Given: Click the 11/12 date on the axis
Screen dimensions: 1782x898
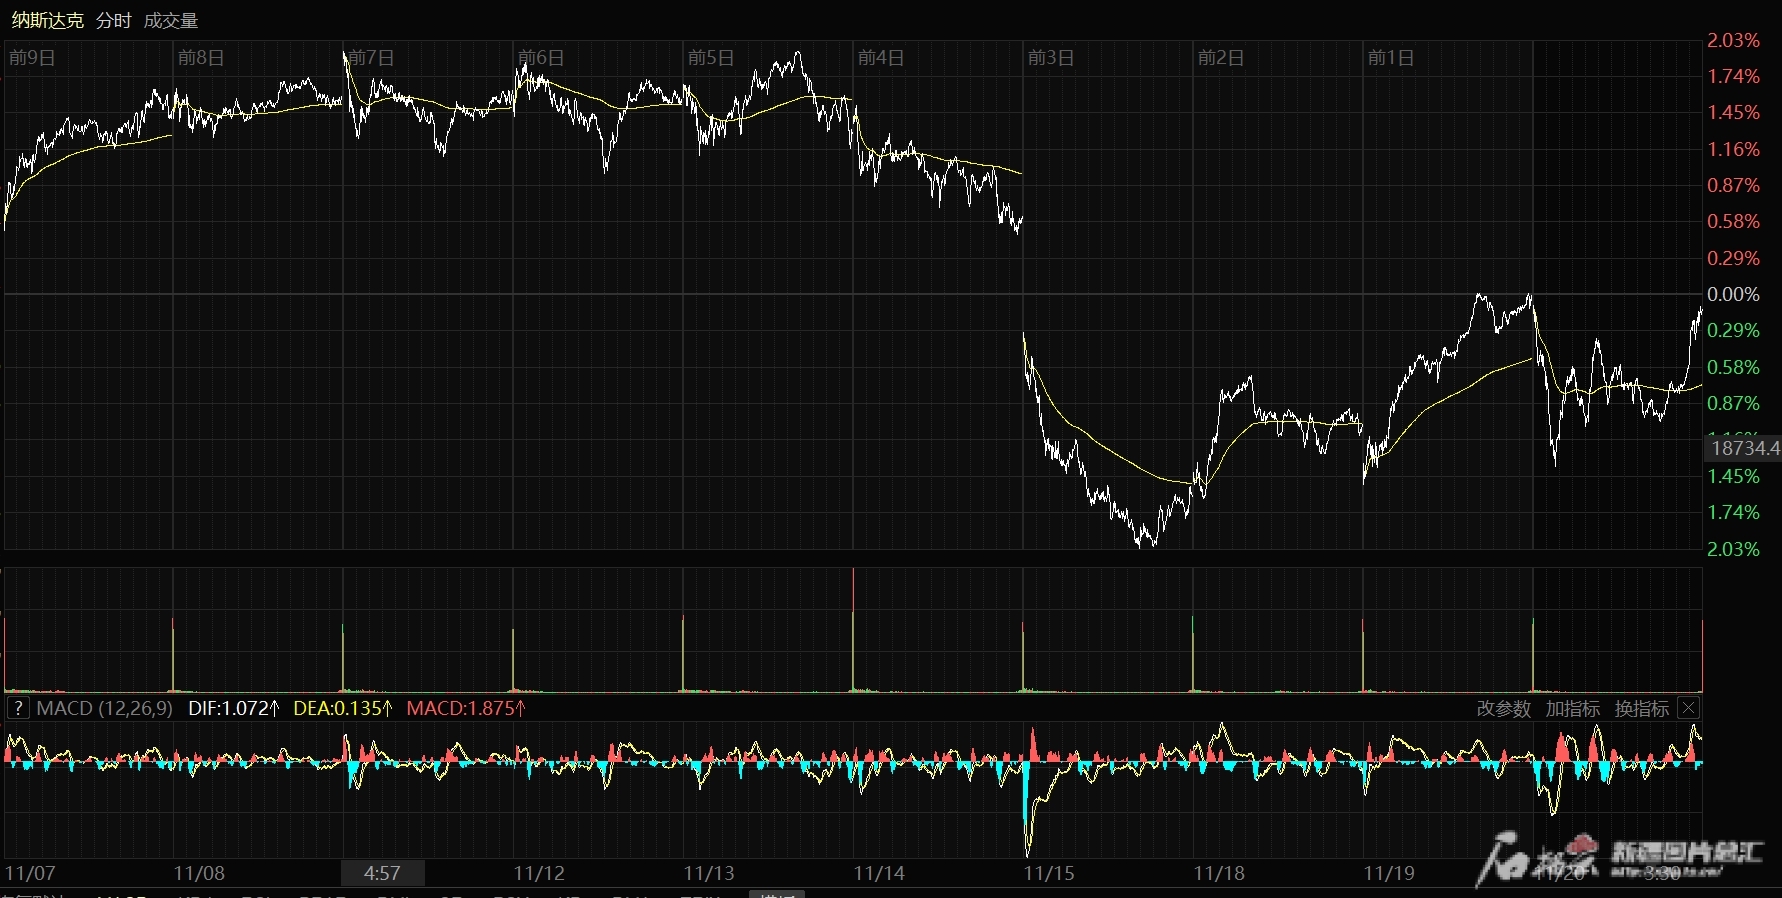Looking at the screenshot, I should pos(539,873).
